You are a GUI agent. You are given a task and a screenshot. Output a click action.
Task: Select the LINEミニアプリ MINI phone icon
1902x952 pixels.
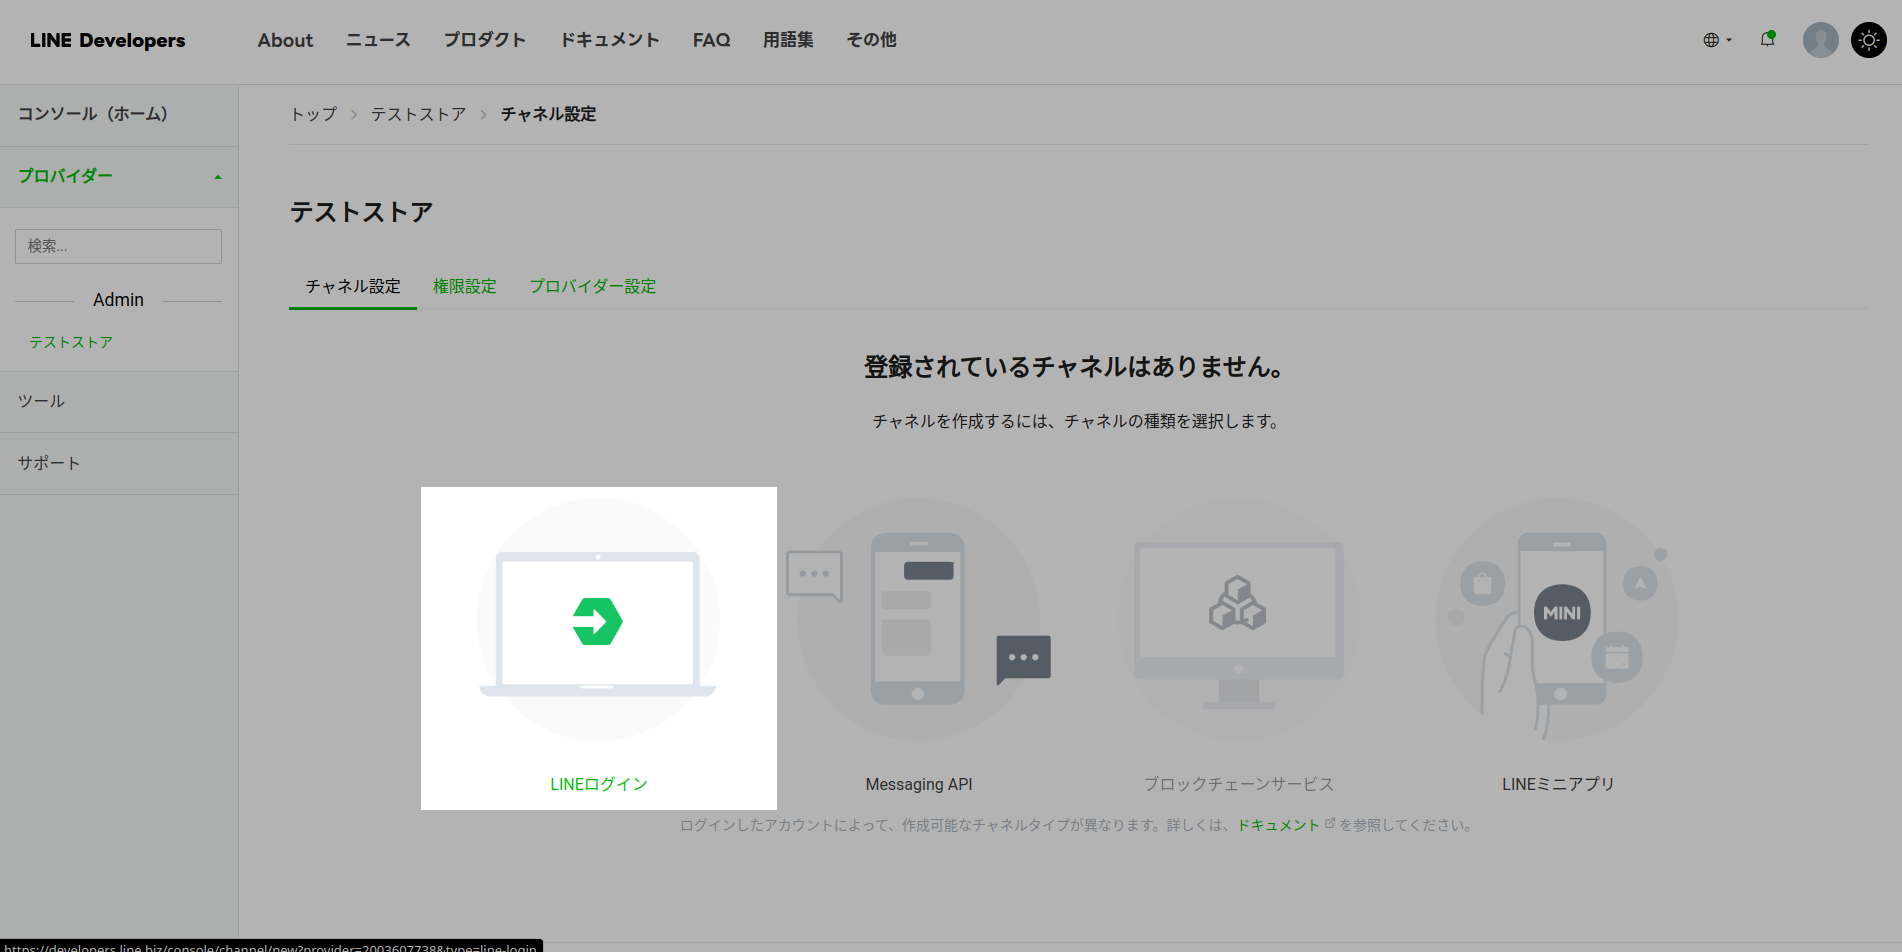pos(1558,620)
